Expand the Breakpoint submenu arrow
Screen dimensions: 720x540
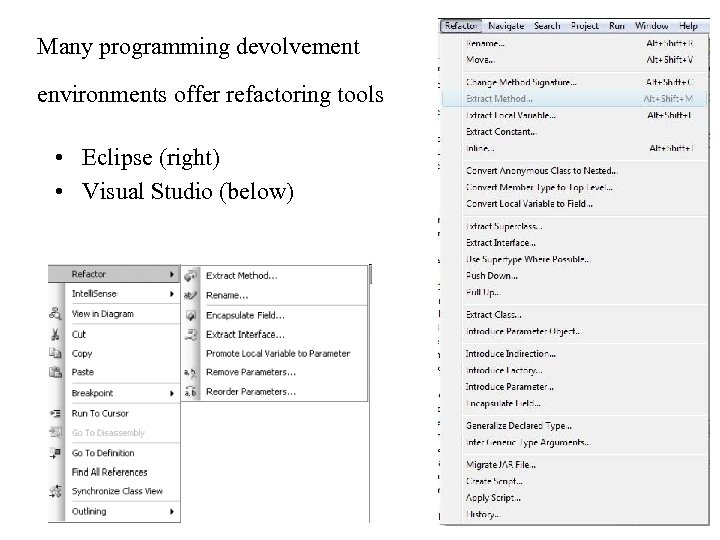pos(172,393)
